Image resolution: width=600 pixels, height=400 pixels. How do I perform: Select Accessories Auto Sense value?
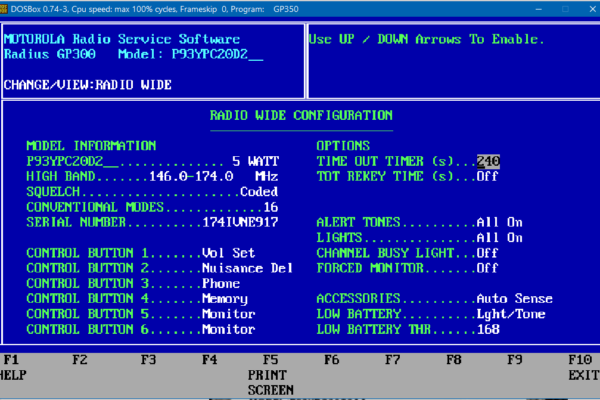click(x=515, y=299)
